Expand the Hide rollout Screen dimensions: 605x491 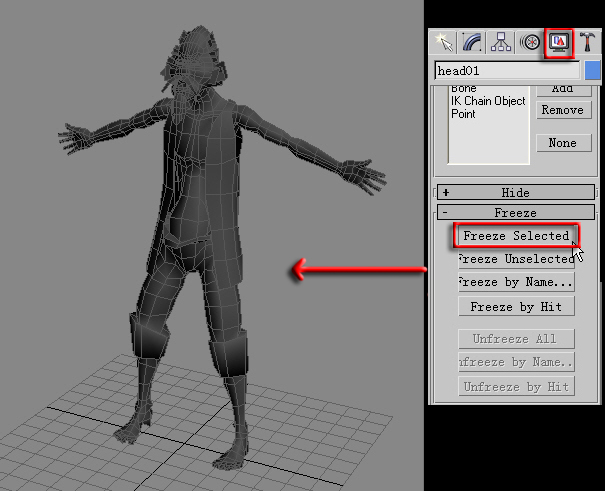tap(515, 192)
